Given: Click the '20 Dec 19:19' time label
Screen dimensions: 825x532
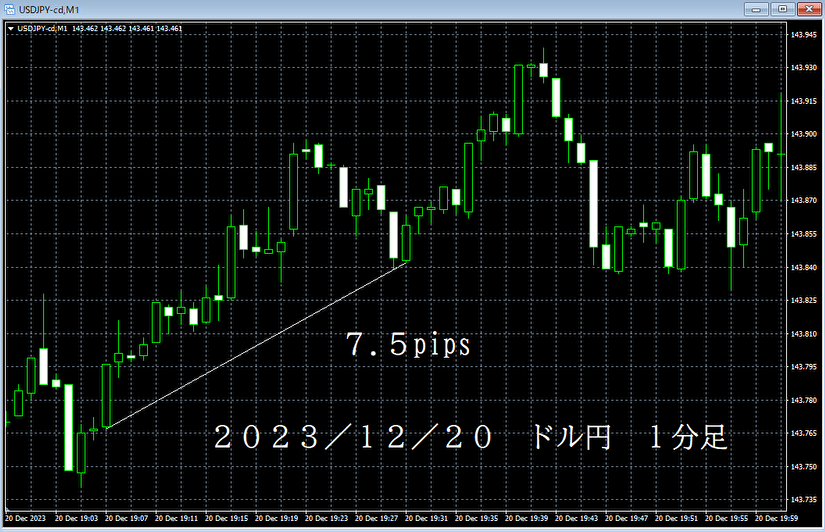Looking at the screenshot, I should tap(276, 518).
